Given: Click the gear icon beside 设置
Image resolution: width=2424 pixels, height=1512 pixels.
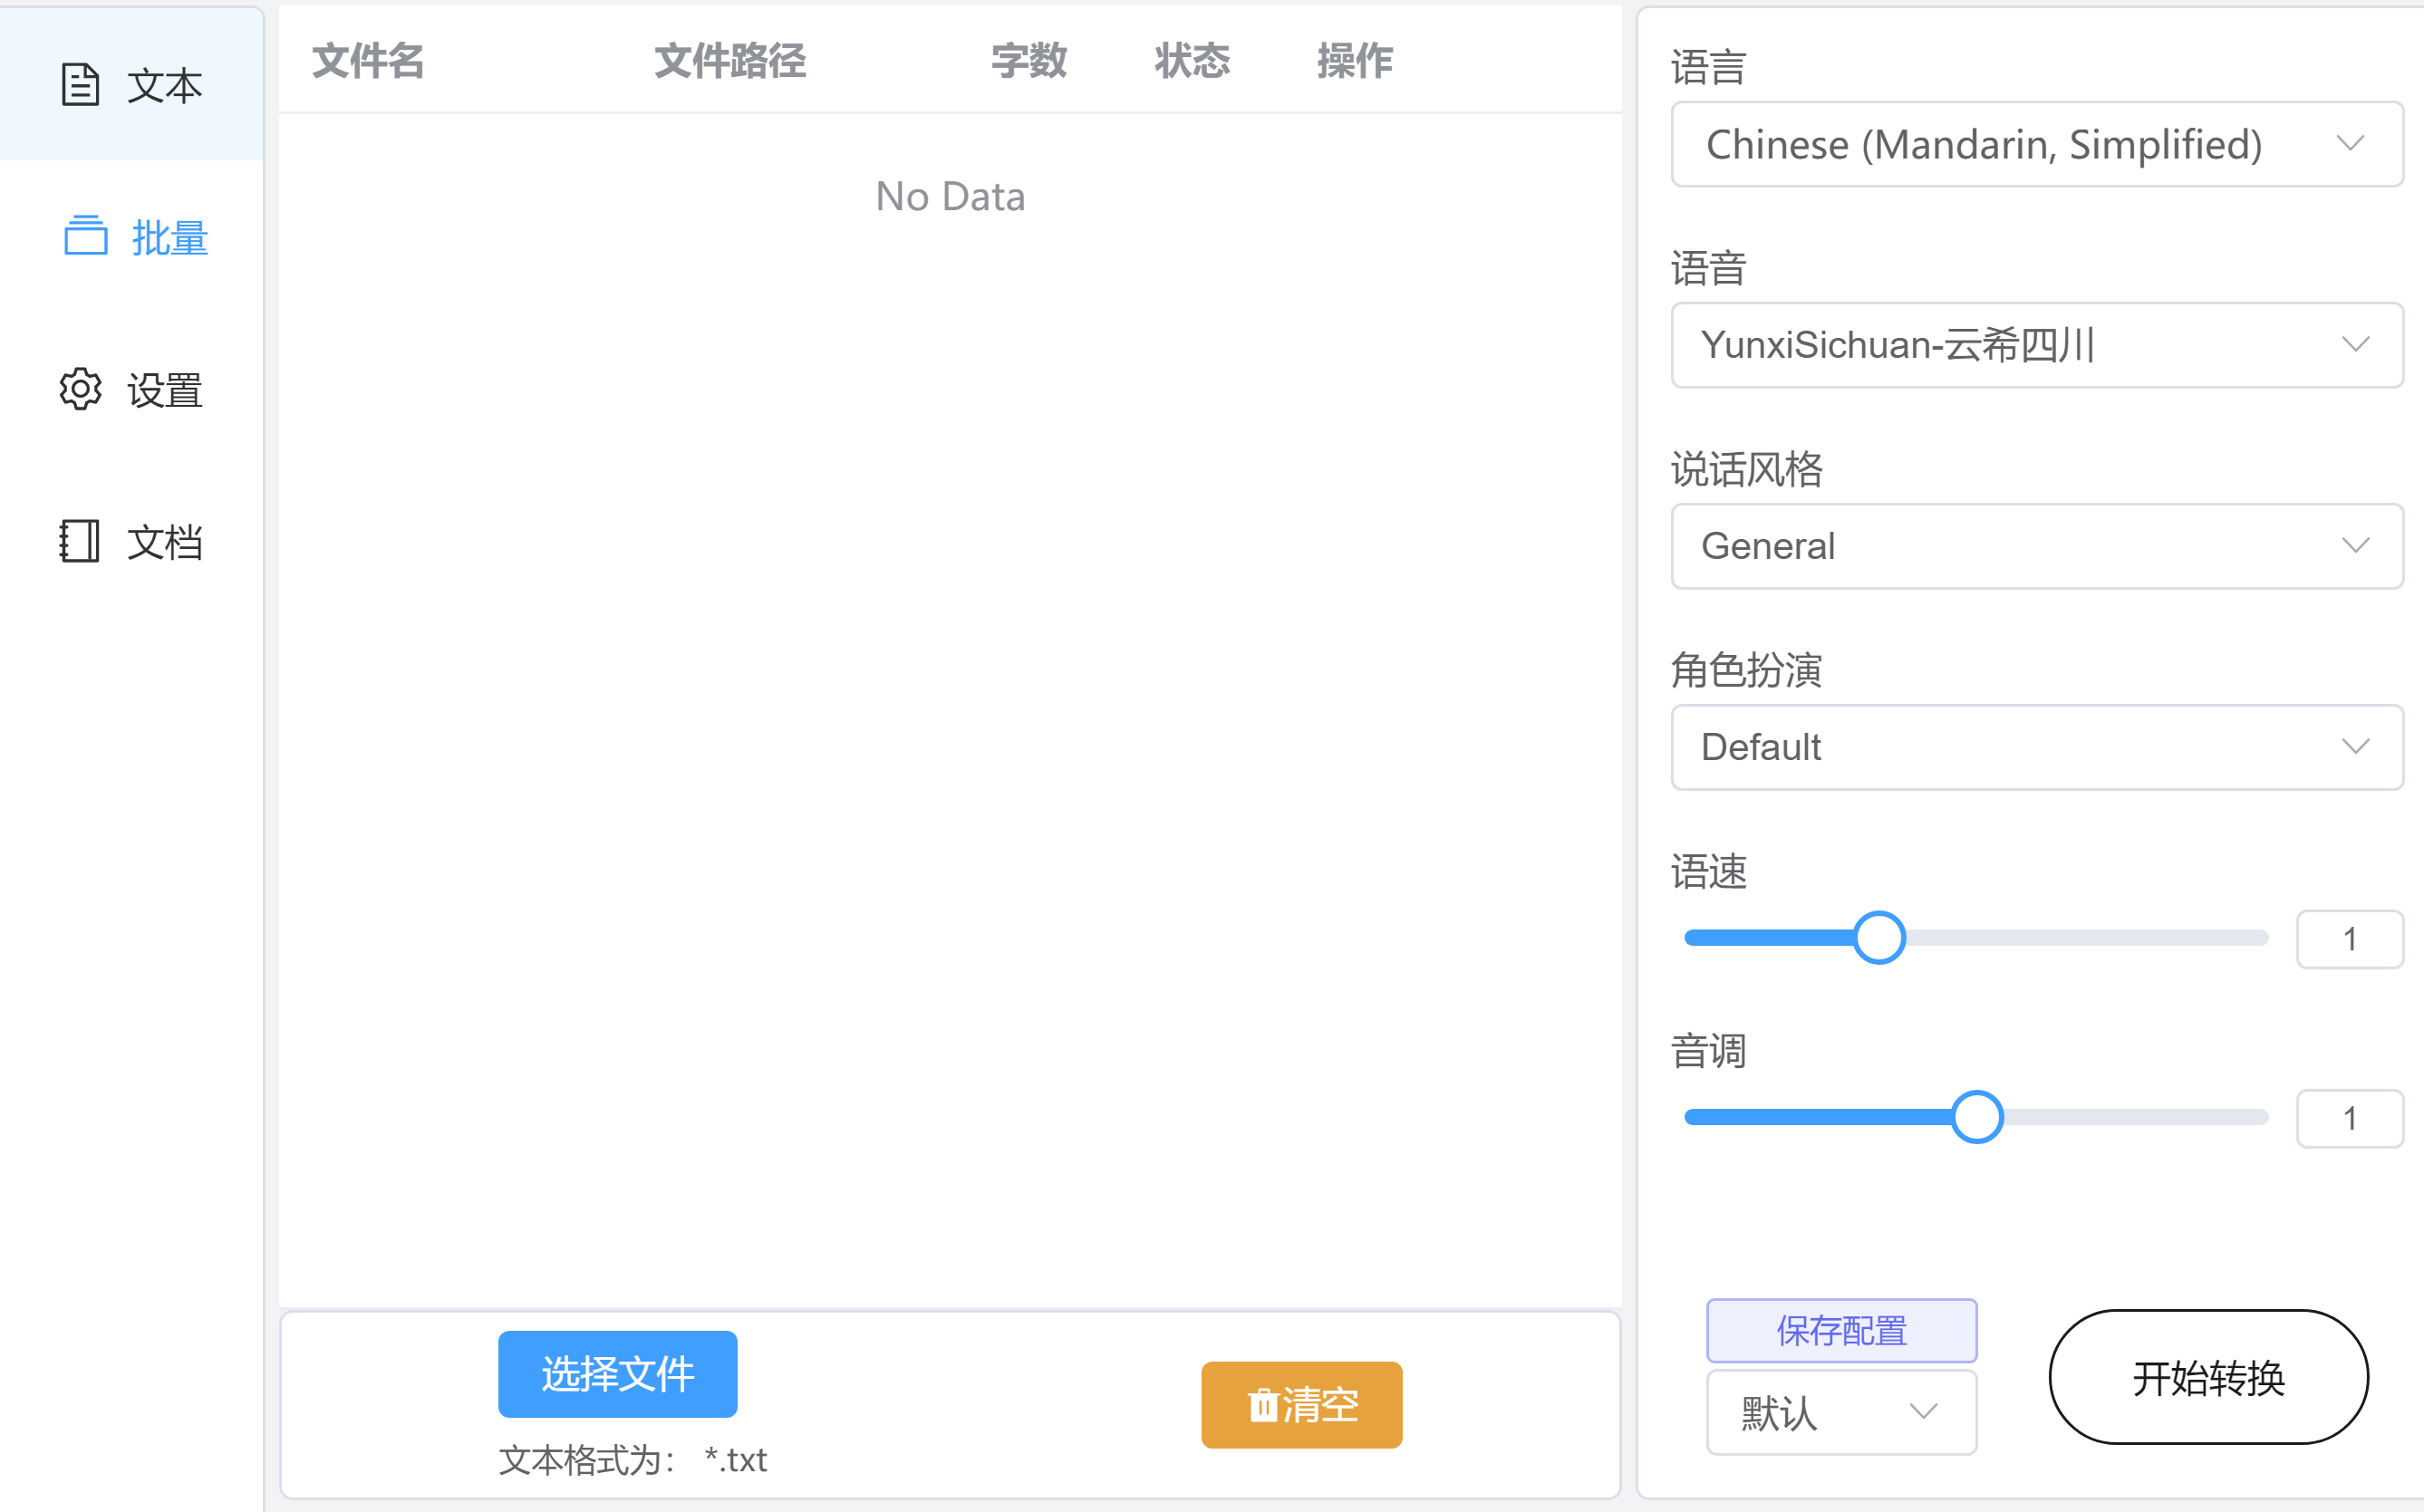Looking at the screenshot, I should click(80, 389).
